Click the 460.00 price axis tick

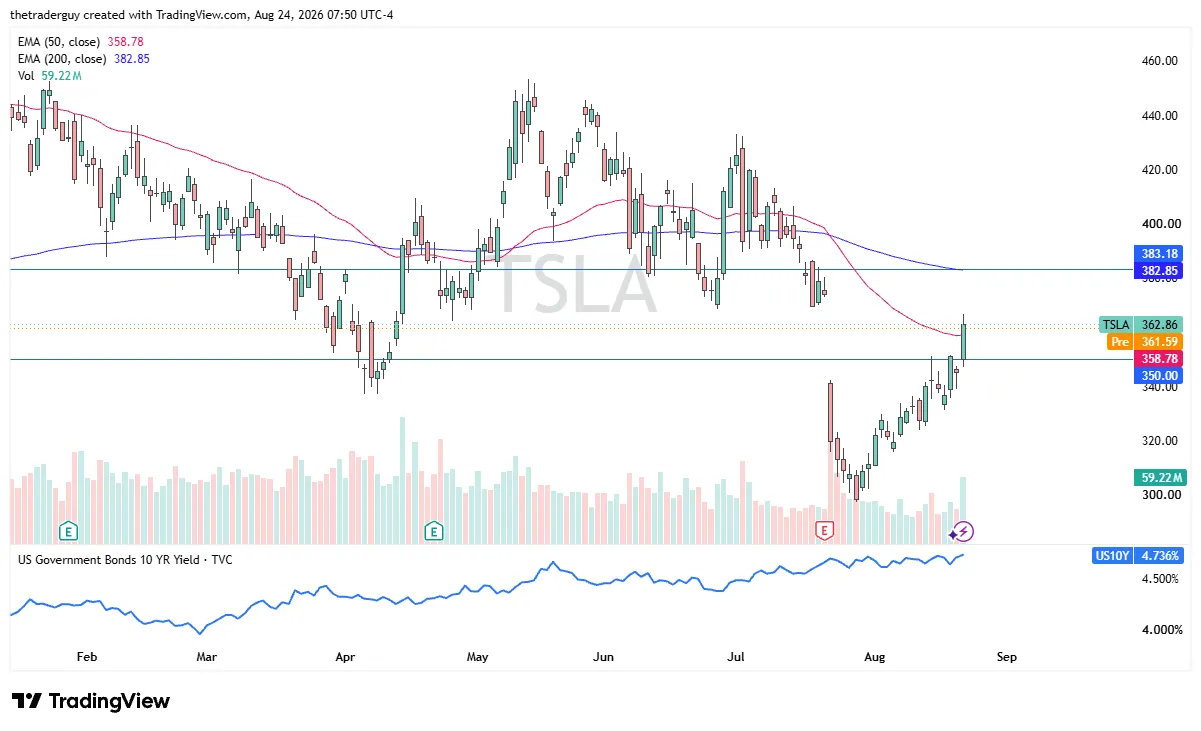point(1161,61)
